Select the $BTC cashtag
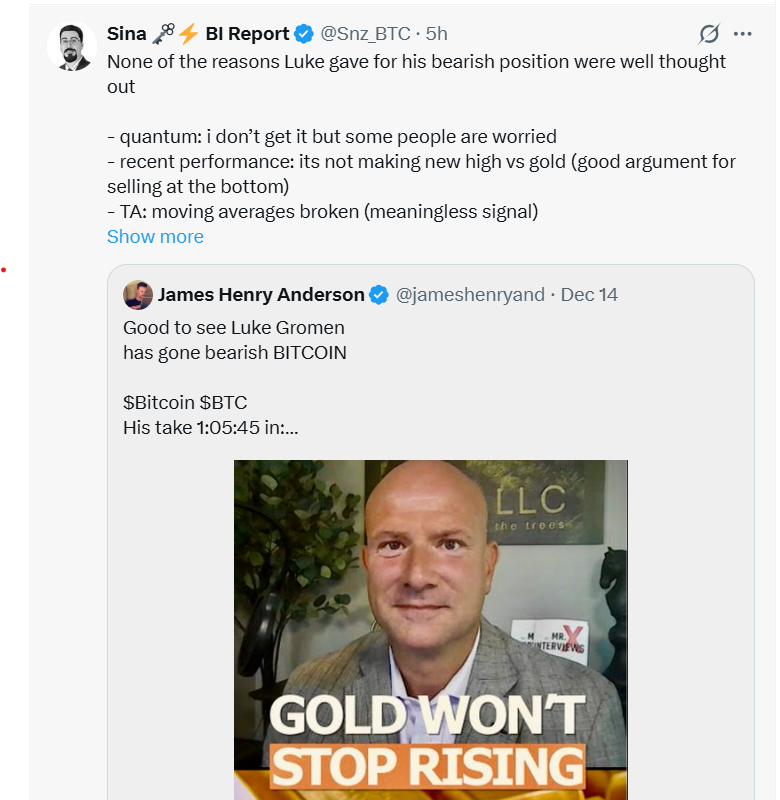The width and height of the screenshot is (780, 800). (223, 403)
